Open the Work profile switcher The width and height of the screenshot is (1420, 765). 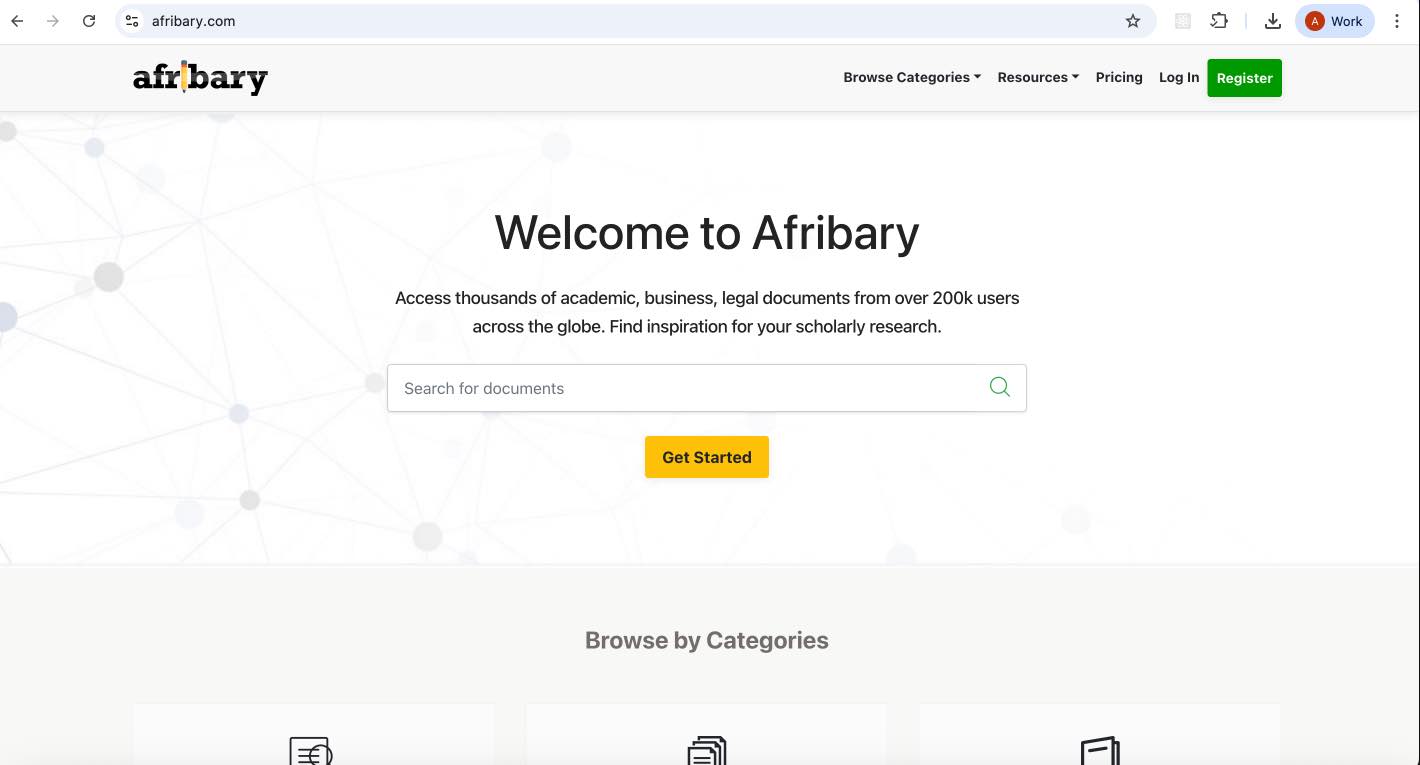tap(1334, 21)
